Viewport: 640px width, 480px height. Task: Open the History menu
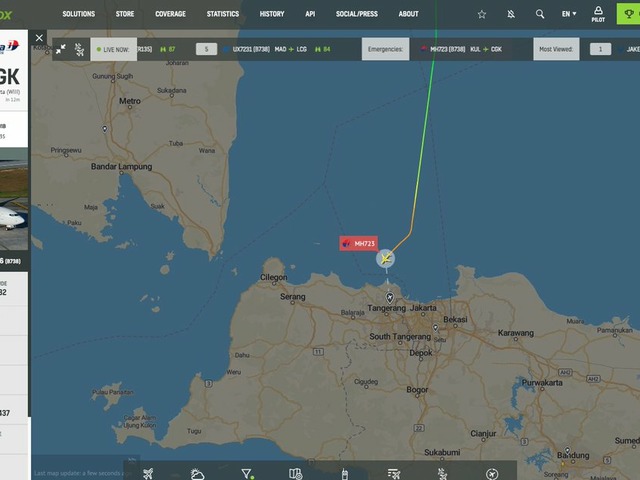coord(272,14)
